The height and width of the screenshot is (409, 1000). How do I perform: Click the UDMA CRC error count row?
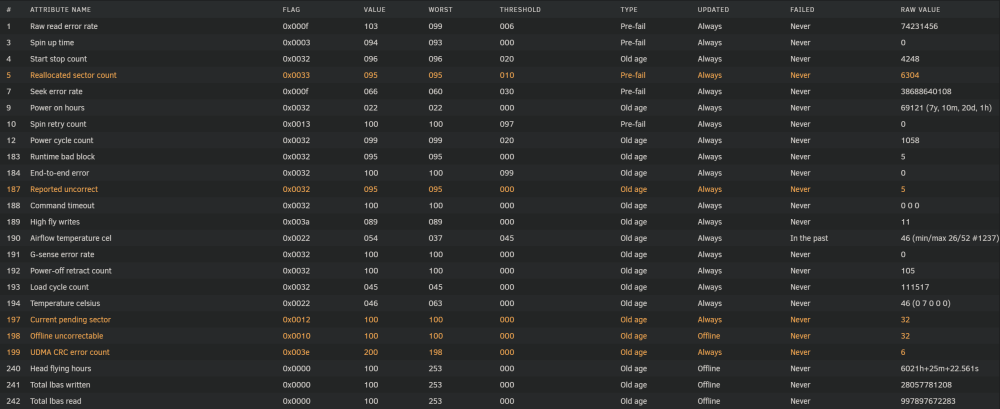pyautogui.click(x=500, y=352)
